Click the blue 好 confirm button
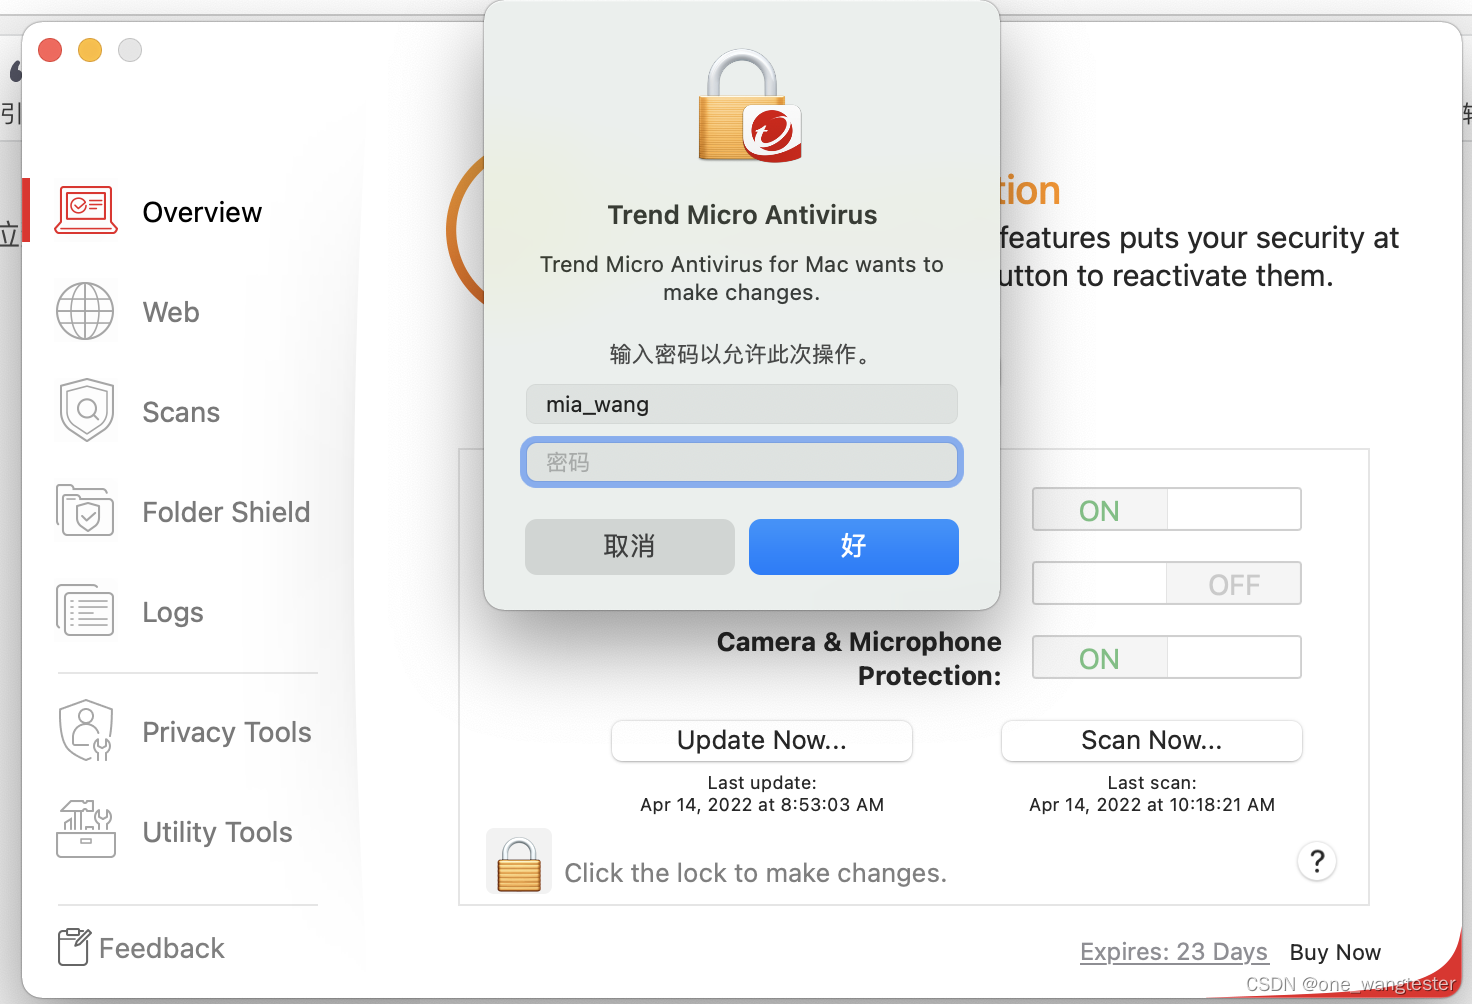1472x1004 pixels. coord(854,547)
